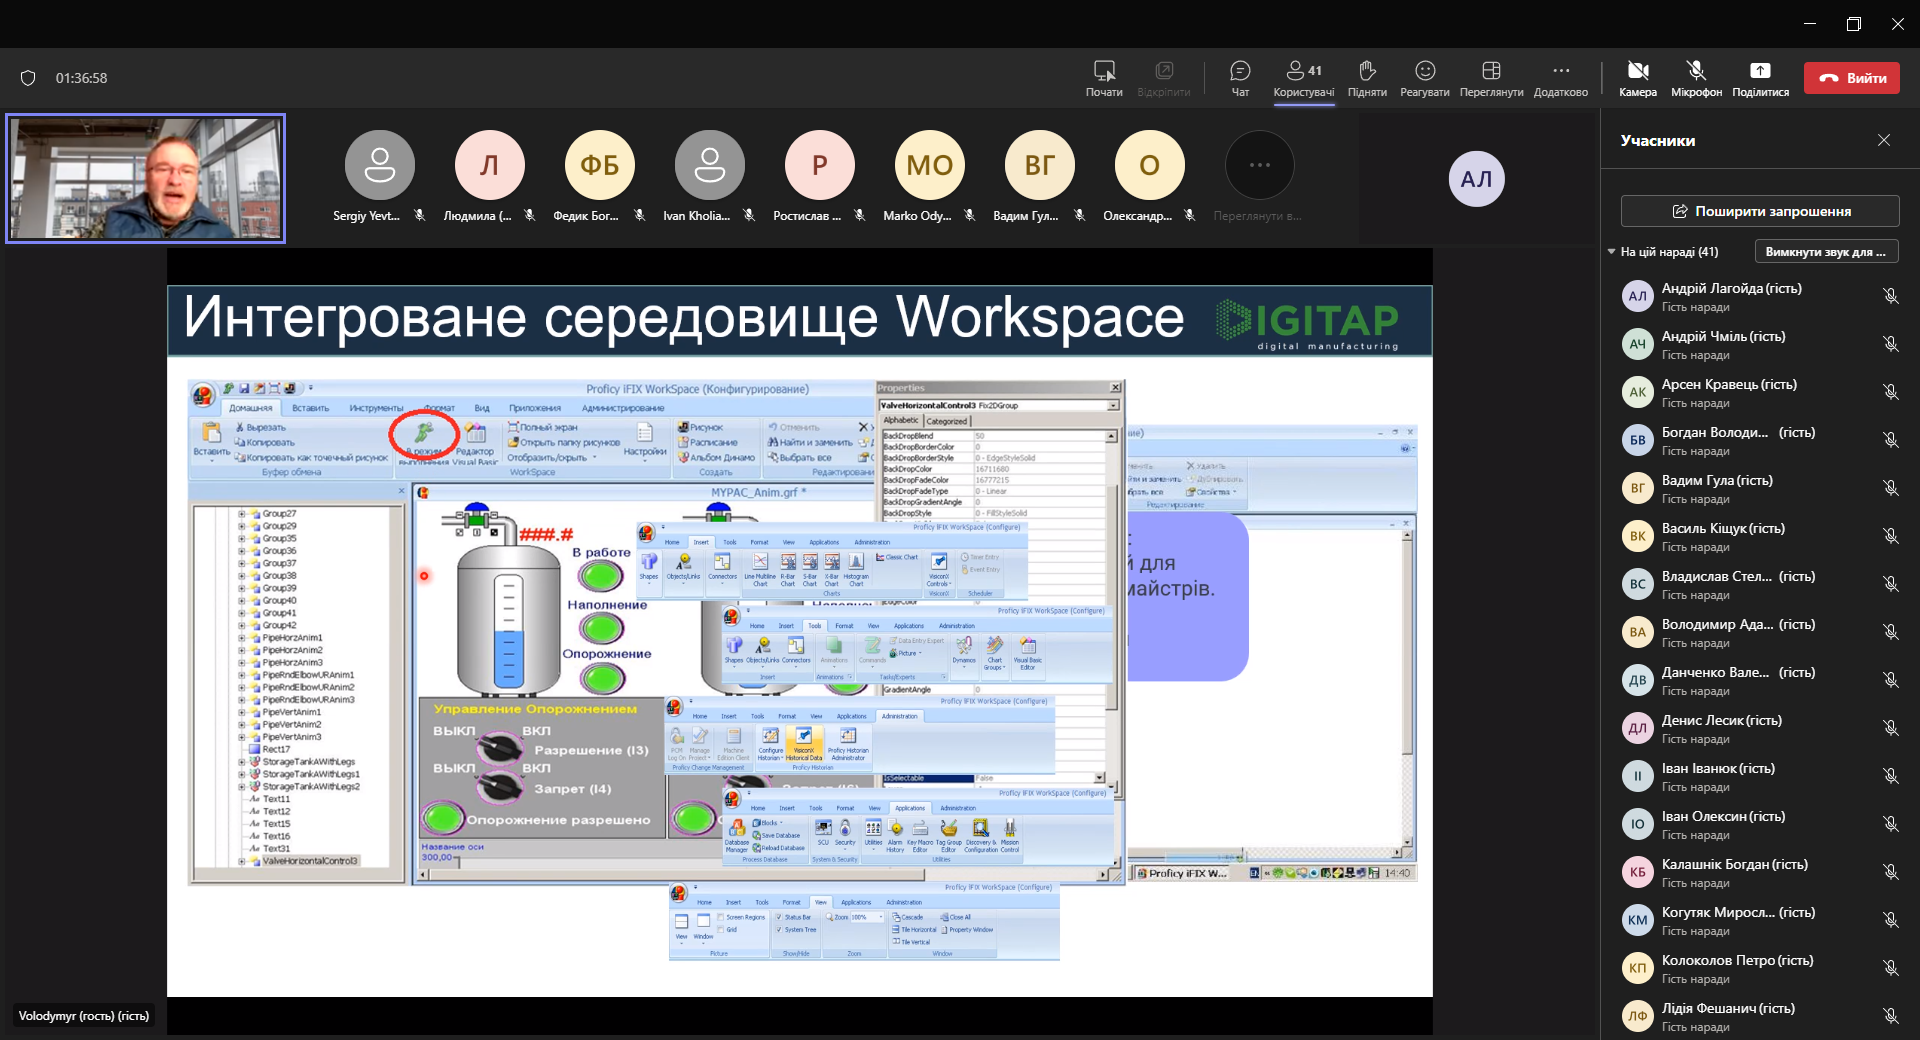Close the Учасники panel

(x=1884, y=140)
